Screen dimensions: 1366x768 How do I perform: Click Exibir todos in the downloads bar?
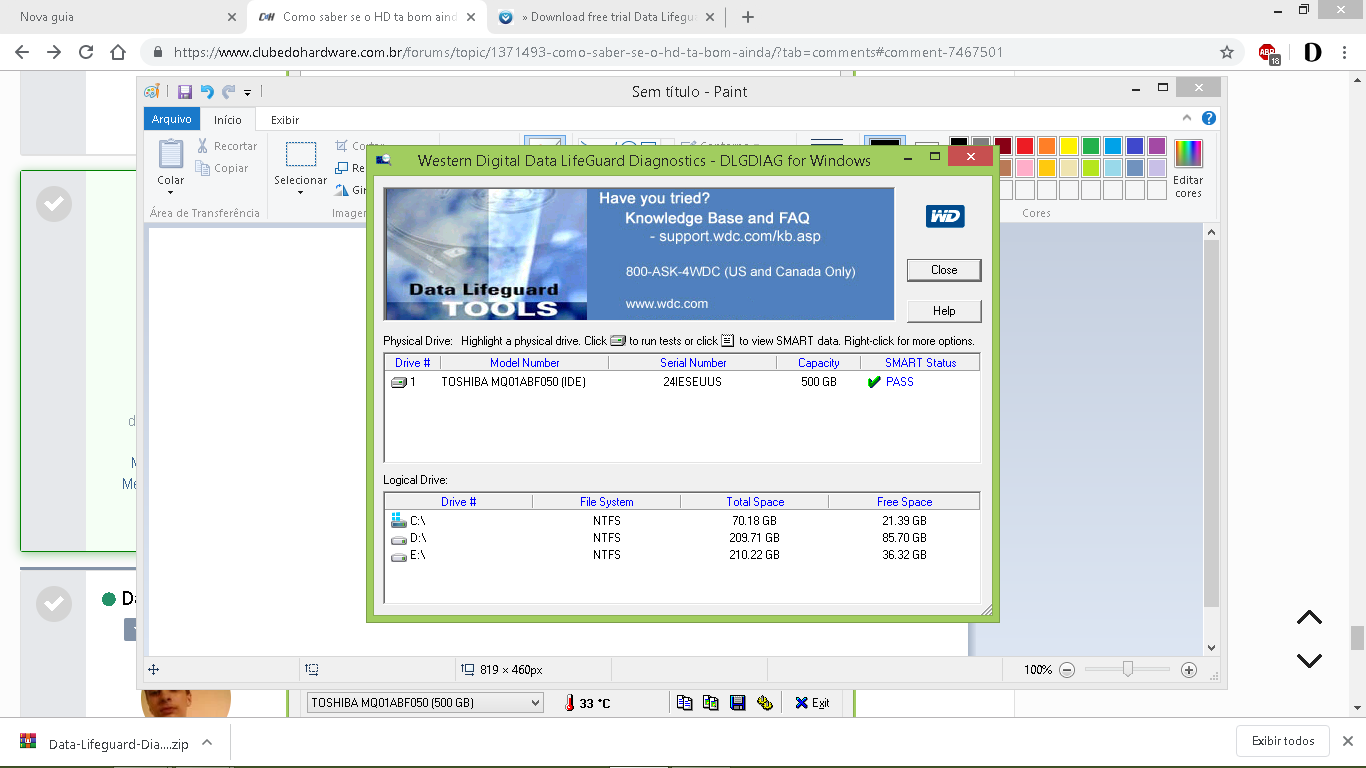pyautogui.click(x=1284, y=741)
